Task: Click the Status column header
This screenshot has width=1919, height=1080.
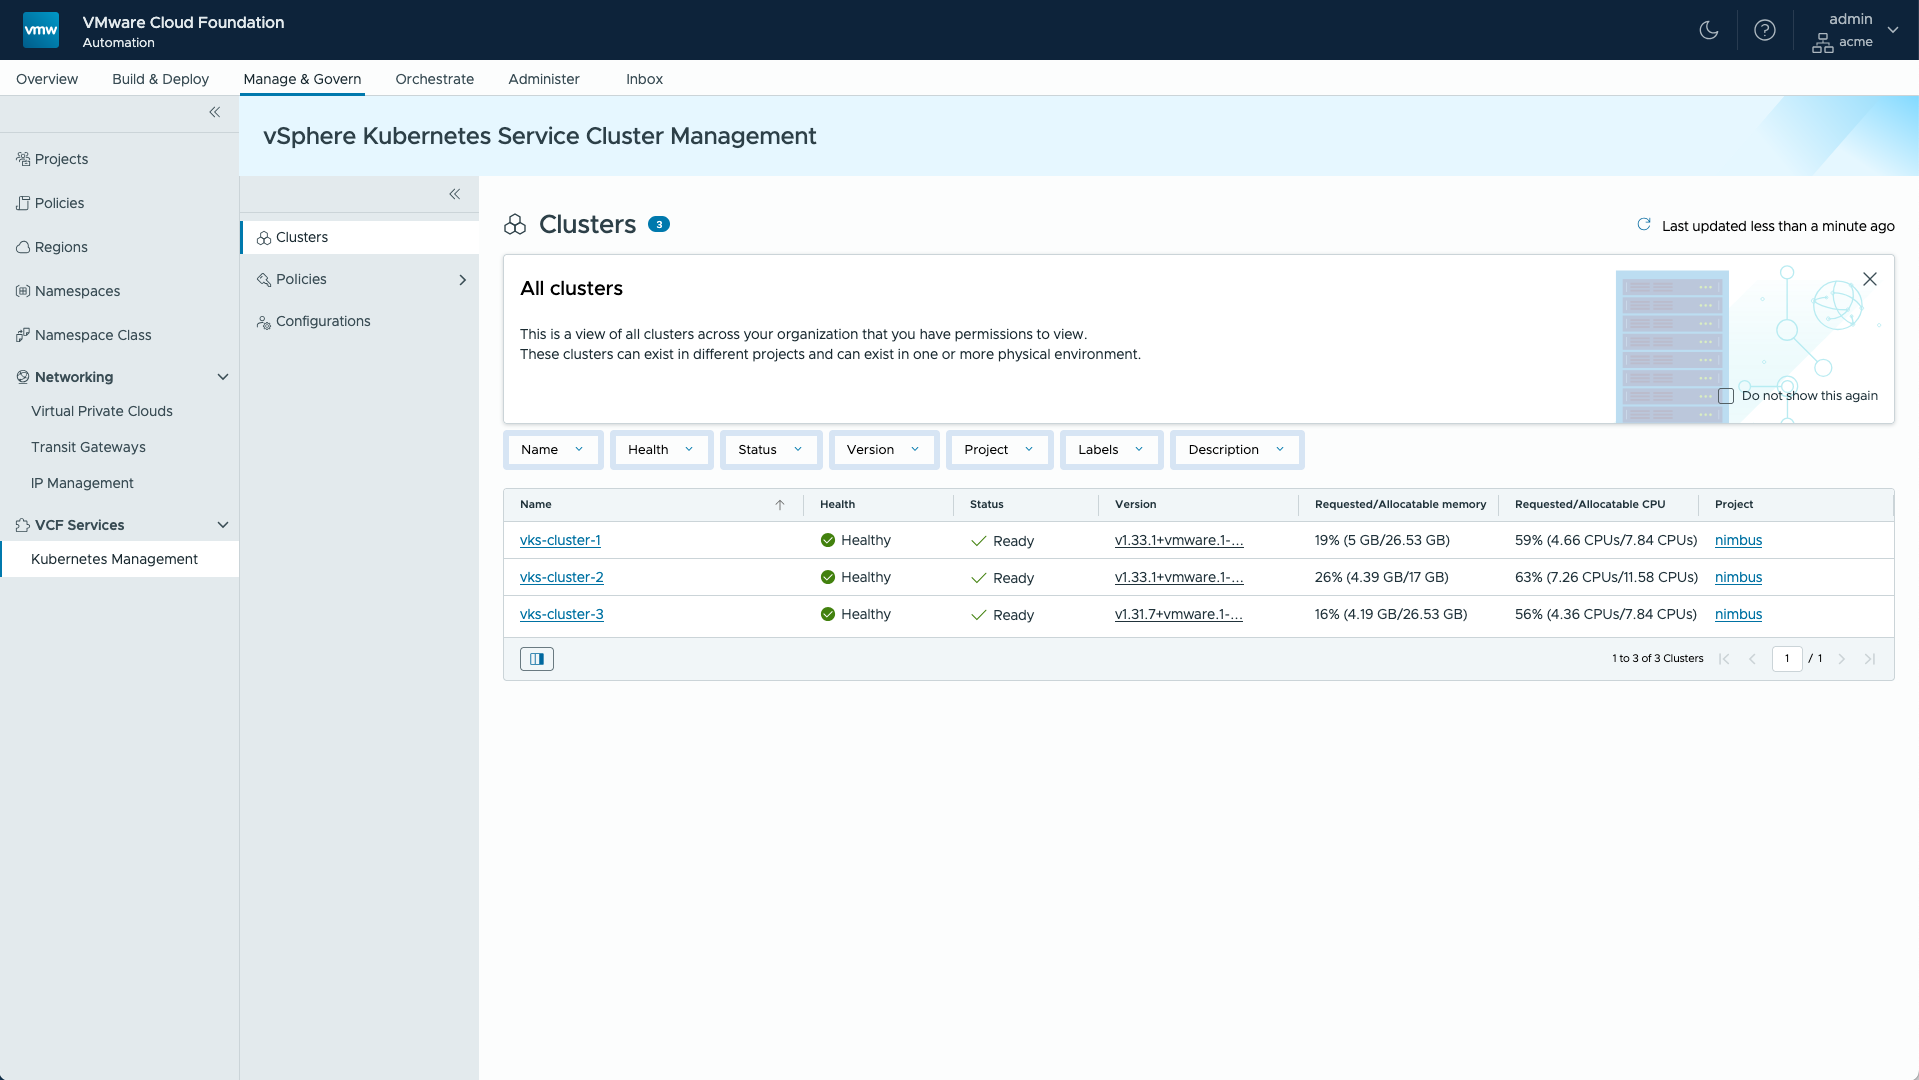Action: coord(987,504)
